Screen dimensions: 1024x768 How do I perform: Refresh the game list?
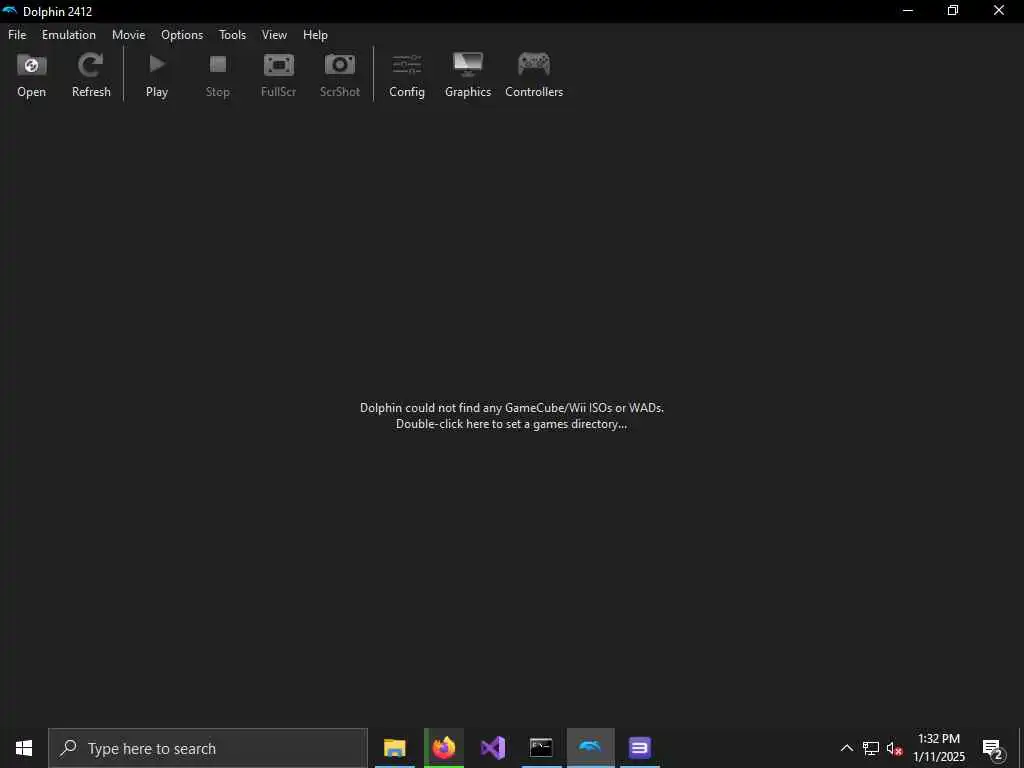pos(91,74)
